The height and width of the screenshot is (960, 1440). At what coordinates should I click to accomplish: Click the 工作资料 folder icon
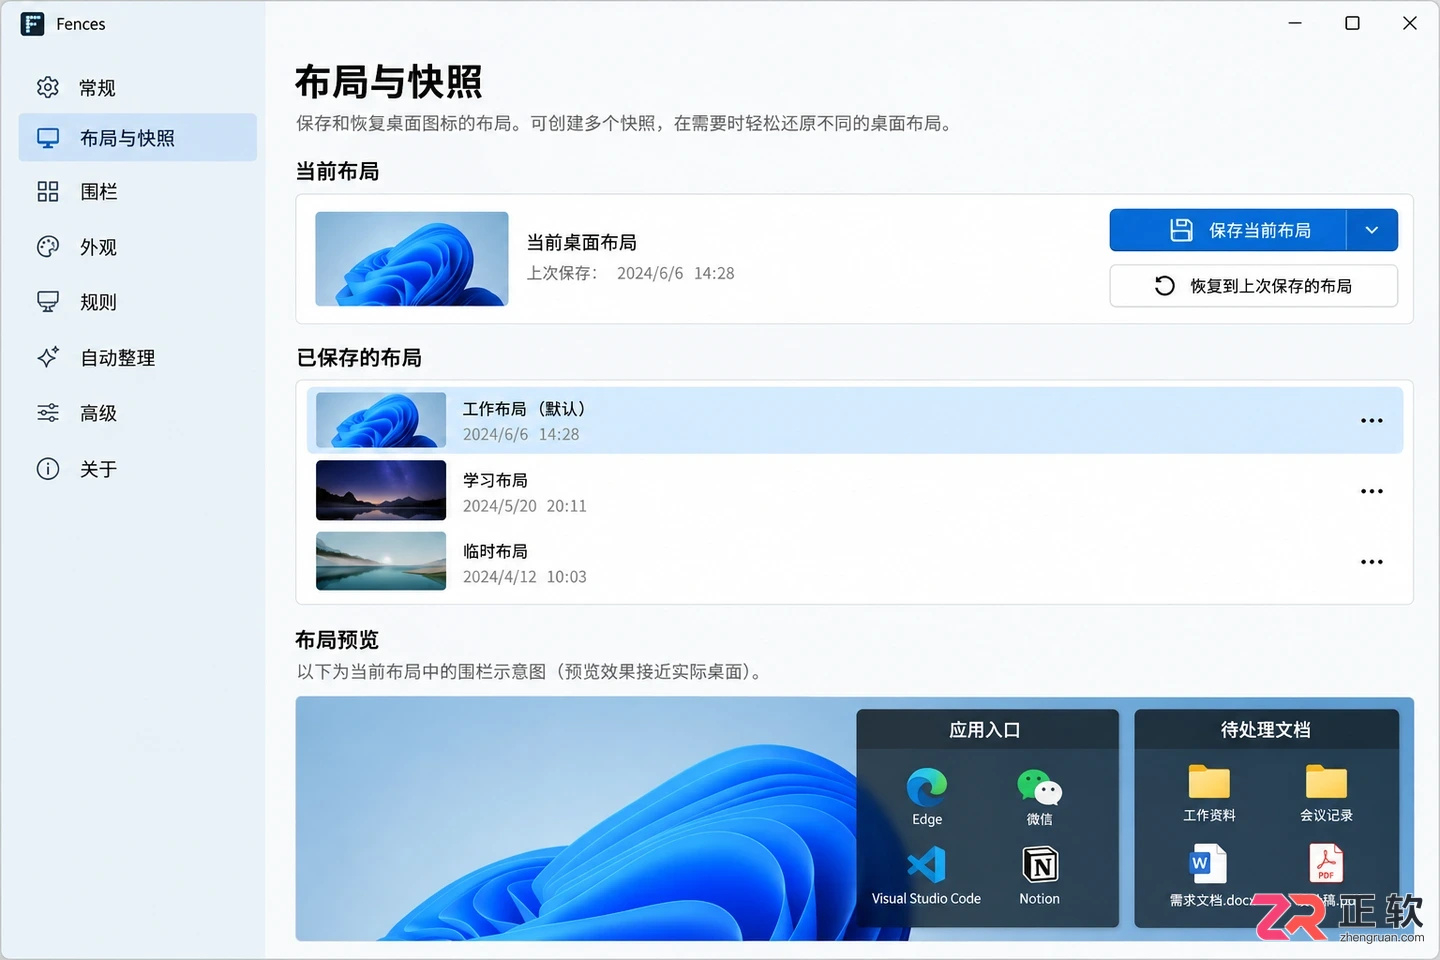(1209, 781)
